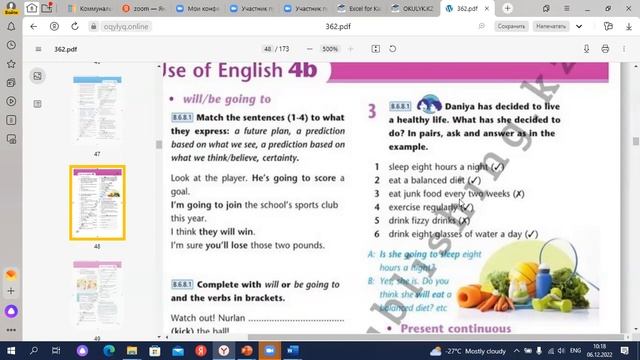Go back with the back arrow
This screenshot has width=640, height=360.
[x=33, y=27]
